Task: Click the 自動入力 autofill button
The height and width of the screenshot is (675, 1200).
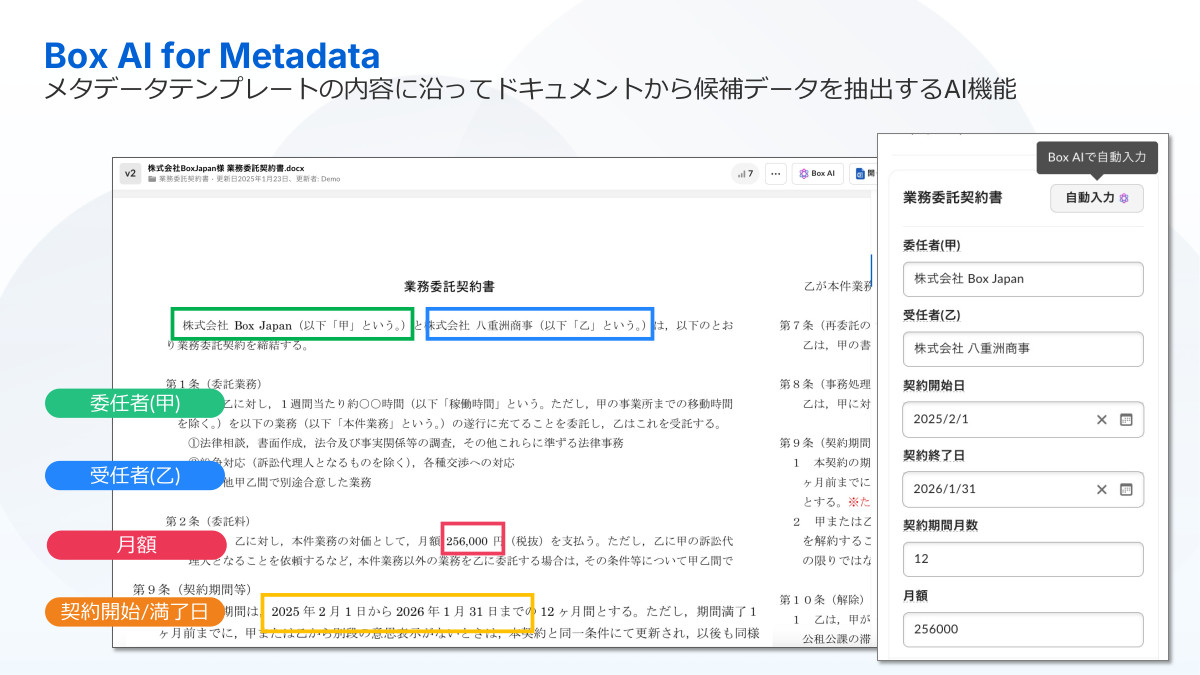Action: coord(1096,198)
